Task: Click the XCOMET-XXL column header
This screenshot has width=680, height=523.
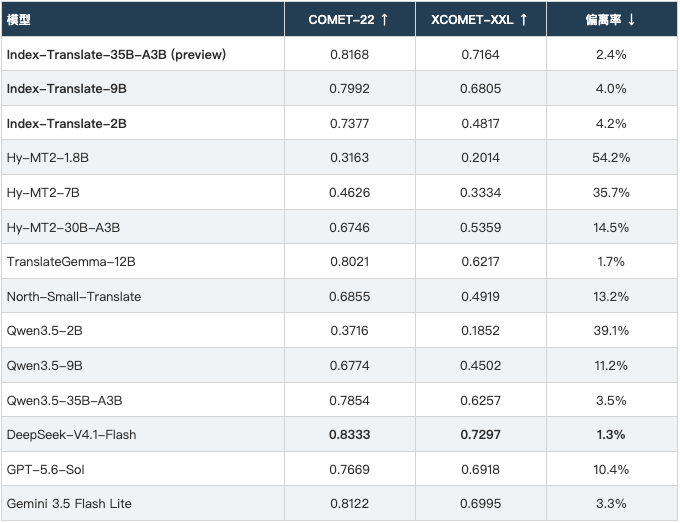Action: click(x=480, y=20)
